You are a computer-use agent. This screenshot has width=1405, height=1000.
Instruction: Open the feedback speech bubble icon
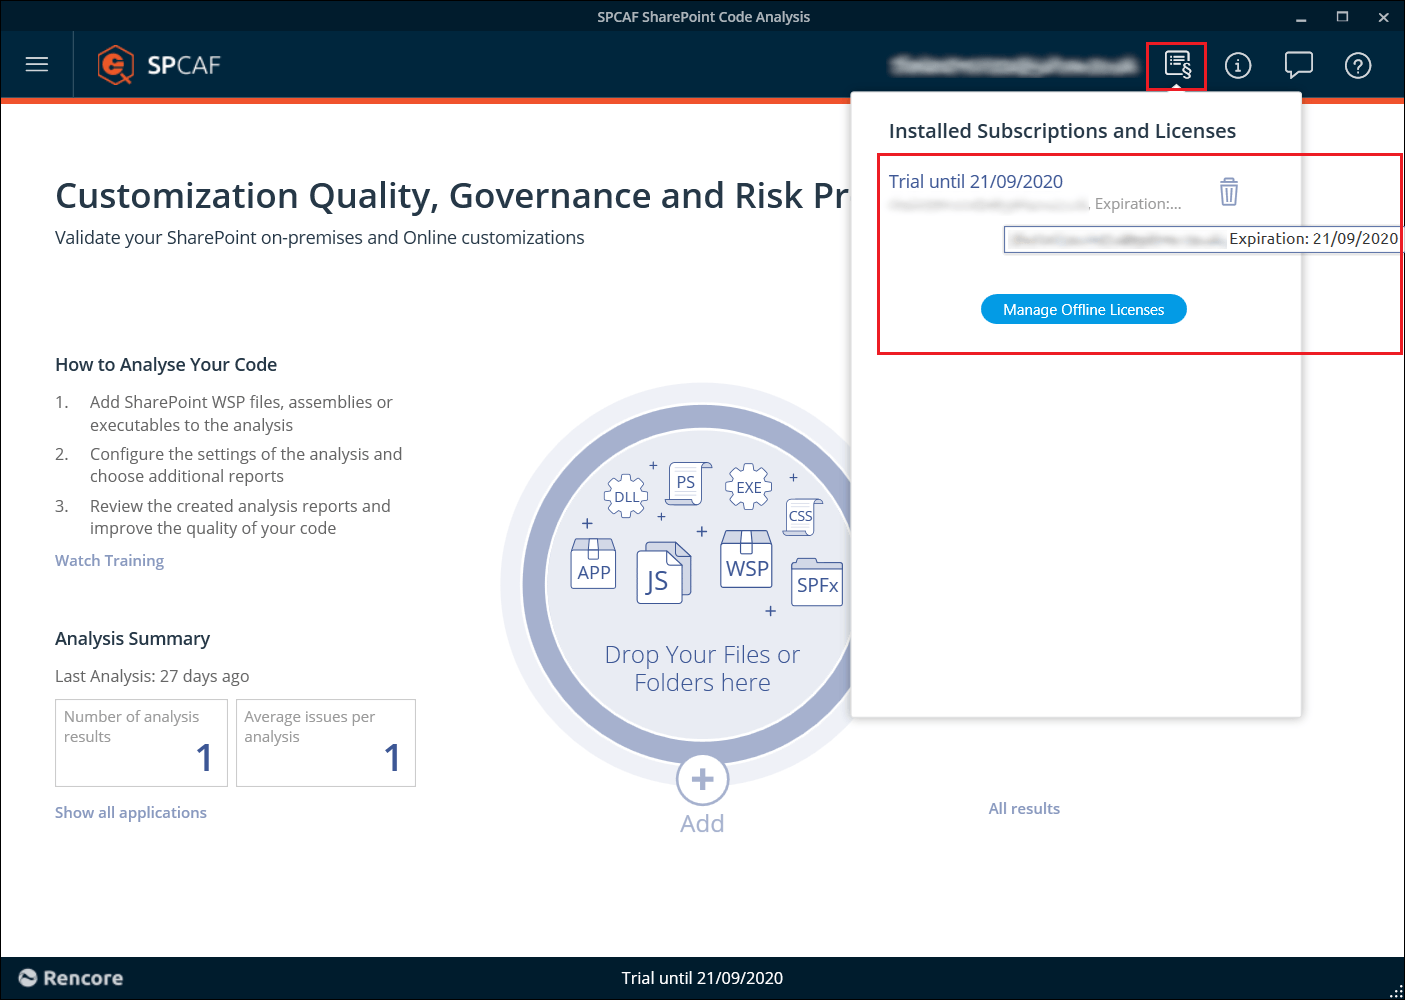(1298, 65)
